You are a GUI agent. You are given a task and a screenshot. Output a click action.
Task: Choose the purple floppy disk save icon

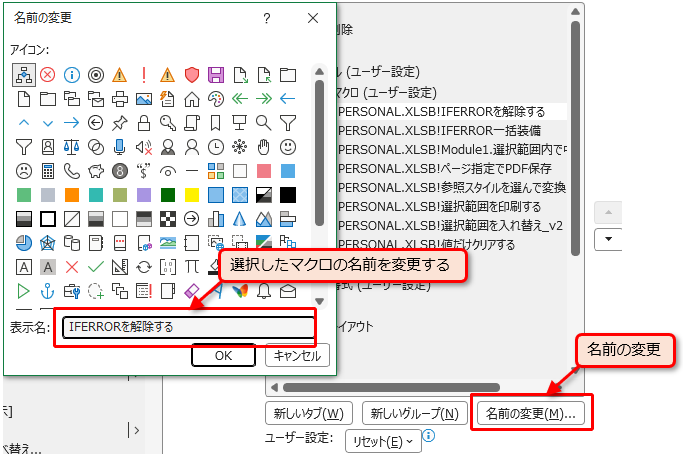tap(215, 74)
